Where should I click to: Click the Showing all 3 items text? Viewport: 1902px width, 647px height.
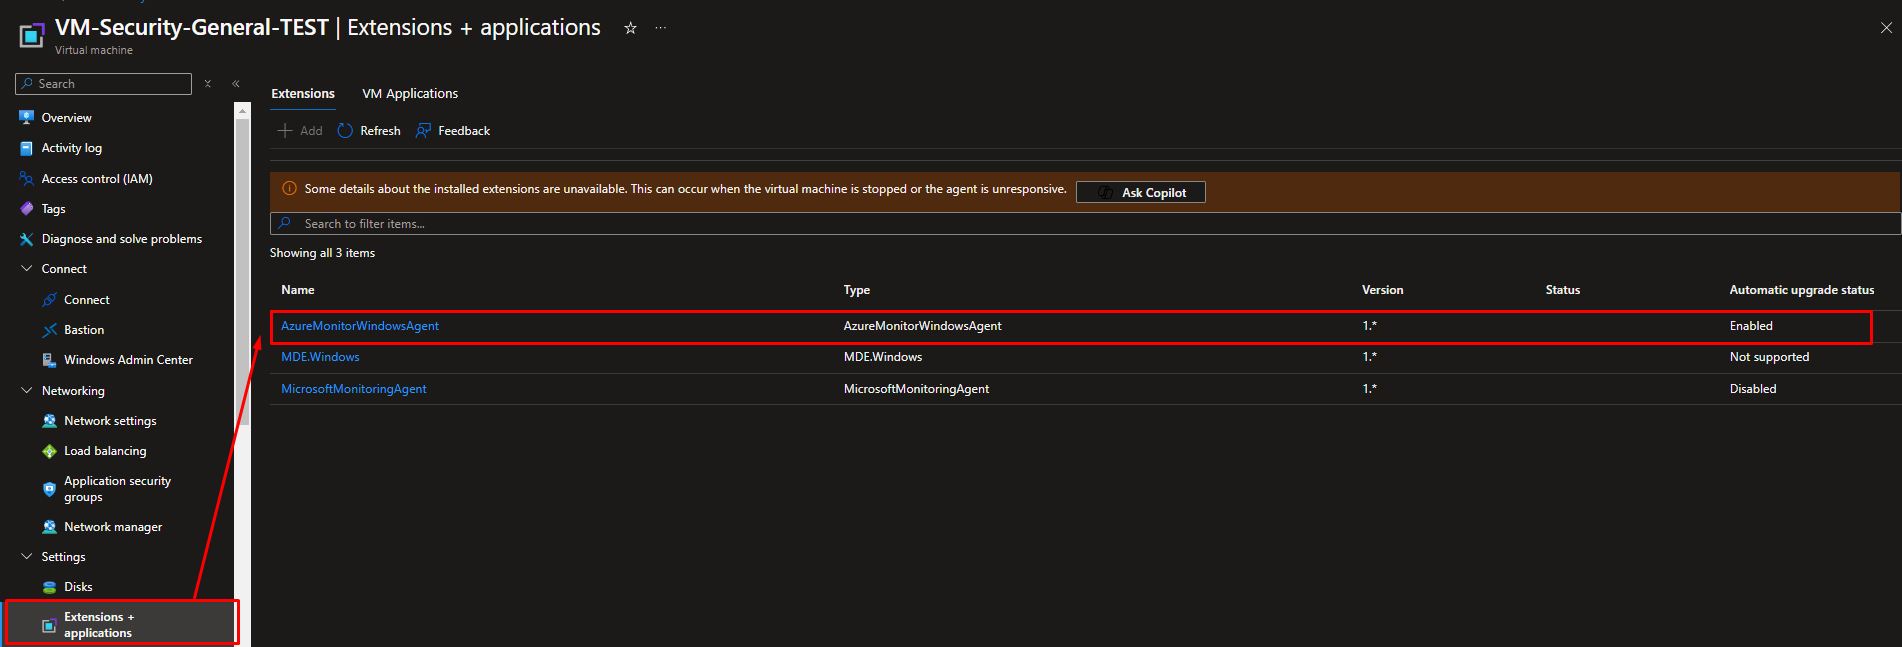pos(322,253)
